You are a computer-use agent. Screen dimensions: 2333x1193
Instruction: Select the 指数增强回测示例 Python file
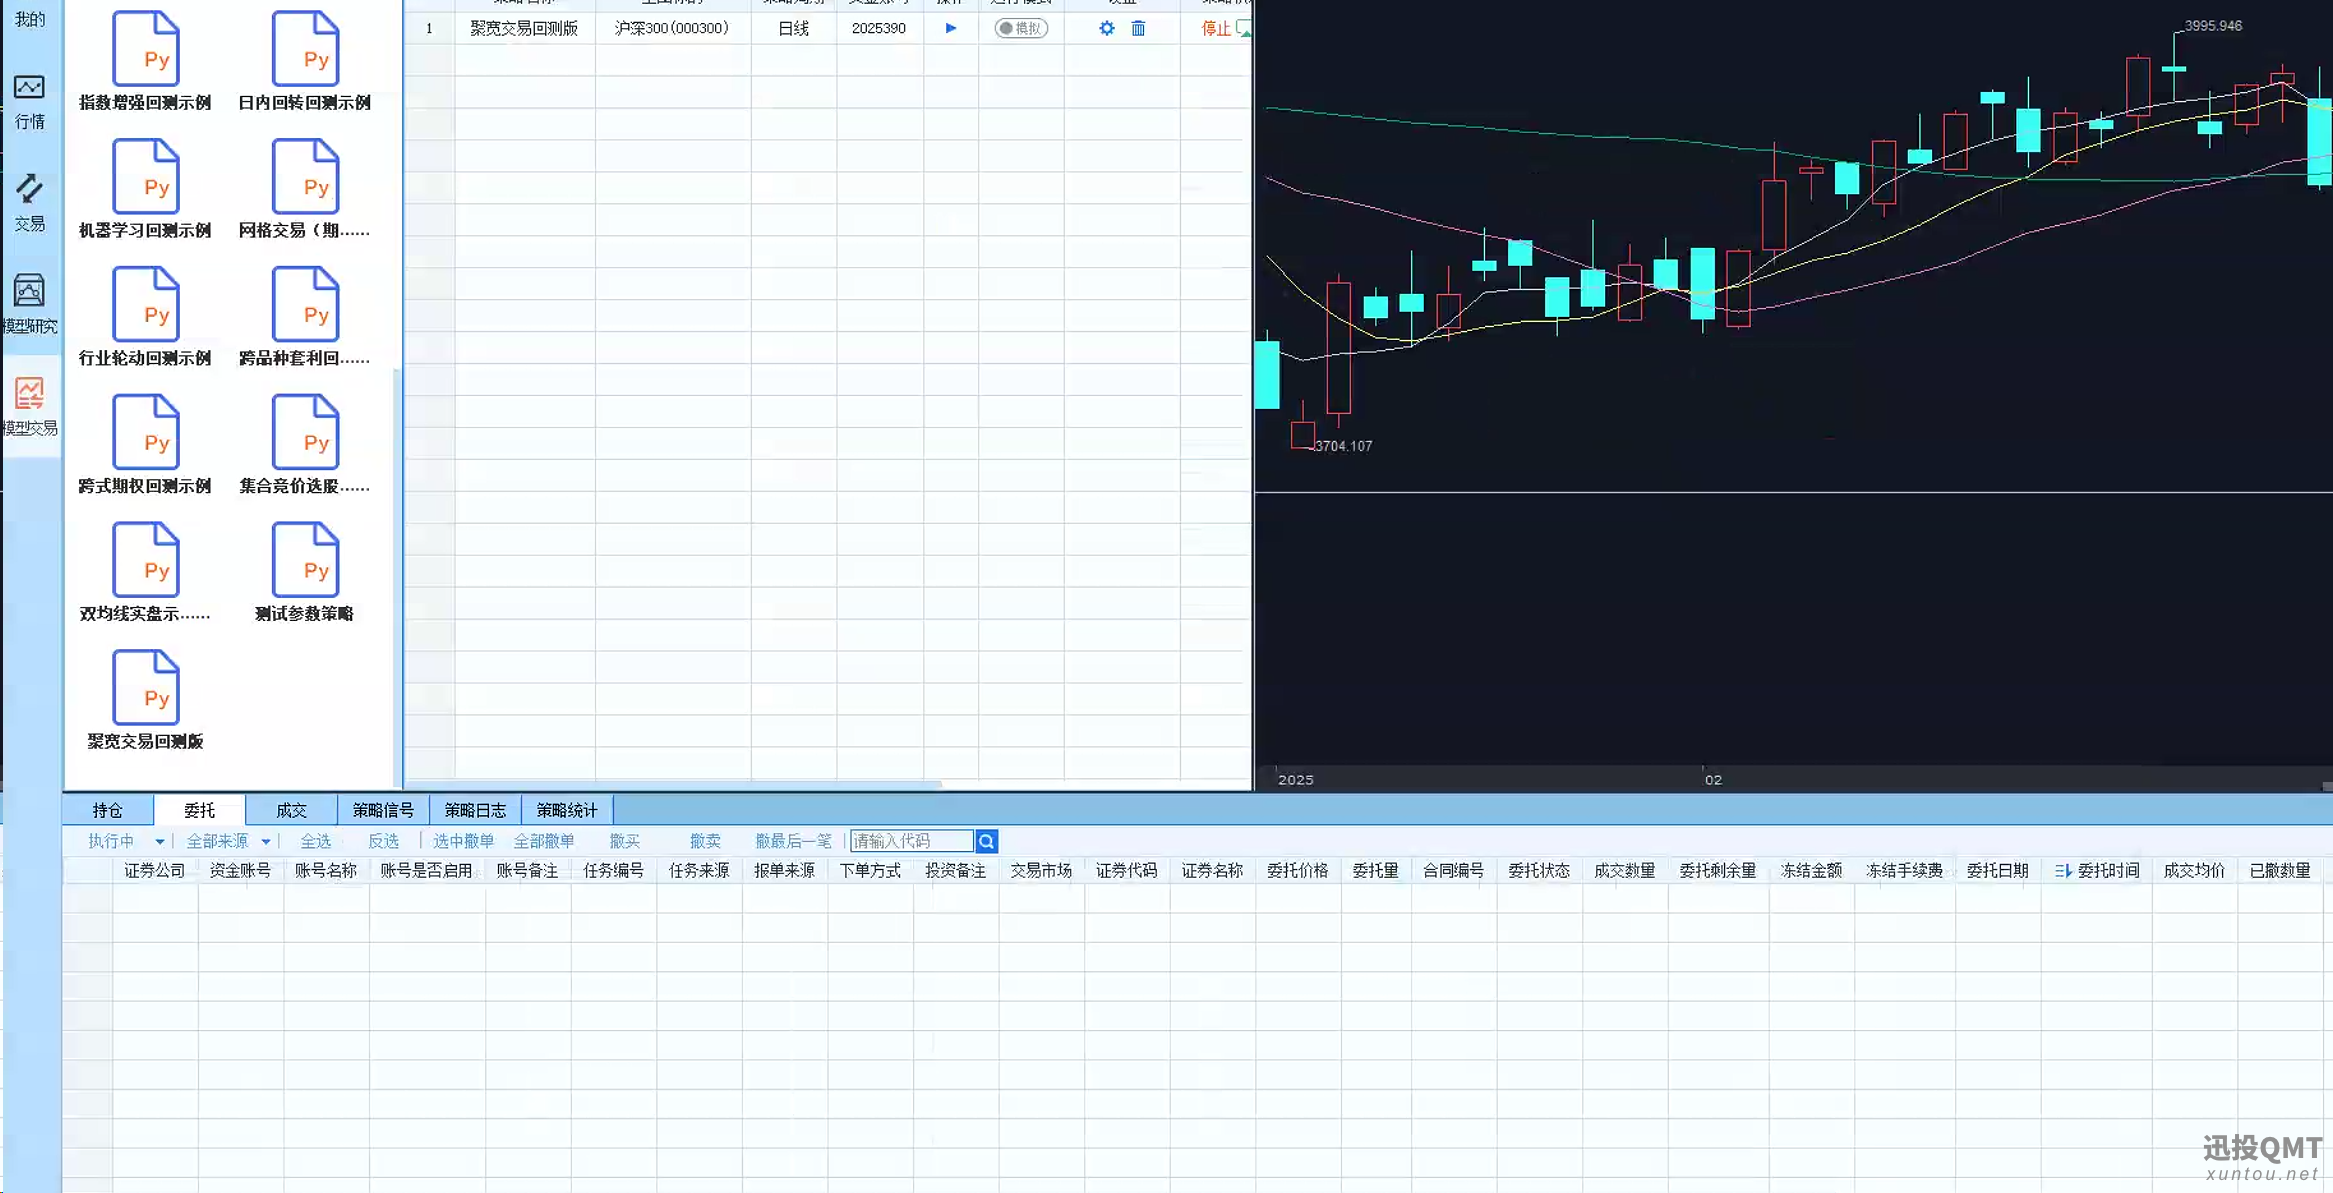click(x=145, y=61)
